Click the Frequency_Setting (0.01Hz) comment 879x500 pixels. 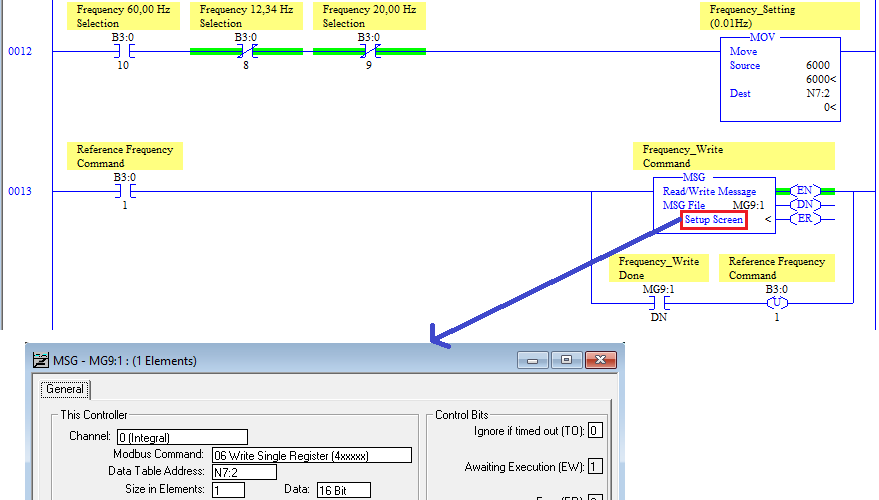pos(780,16)
